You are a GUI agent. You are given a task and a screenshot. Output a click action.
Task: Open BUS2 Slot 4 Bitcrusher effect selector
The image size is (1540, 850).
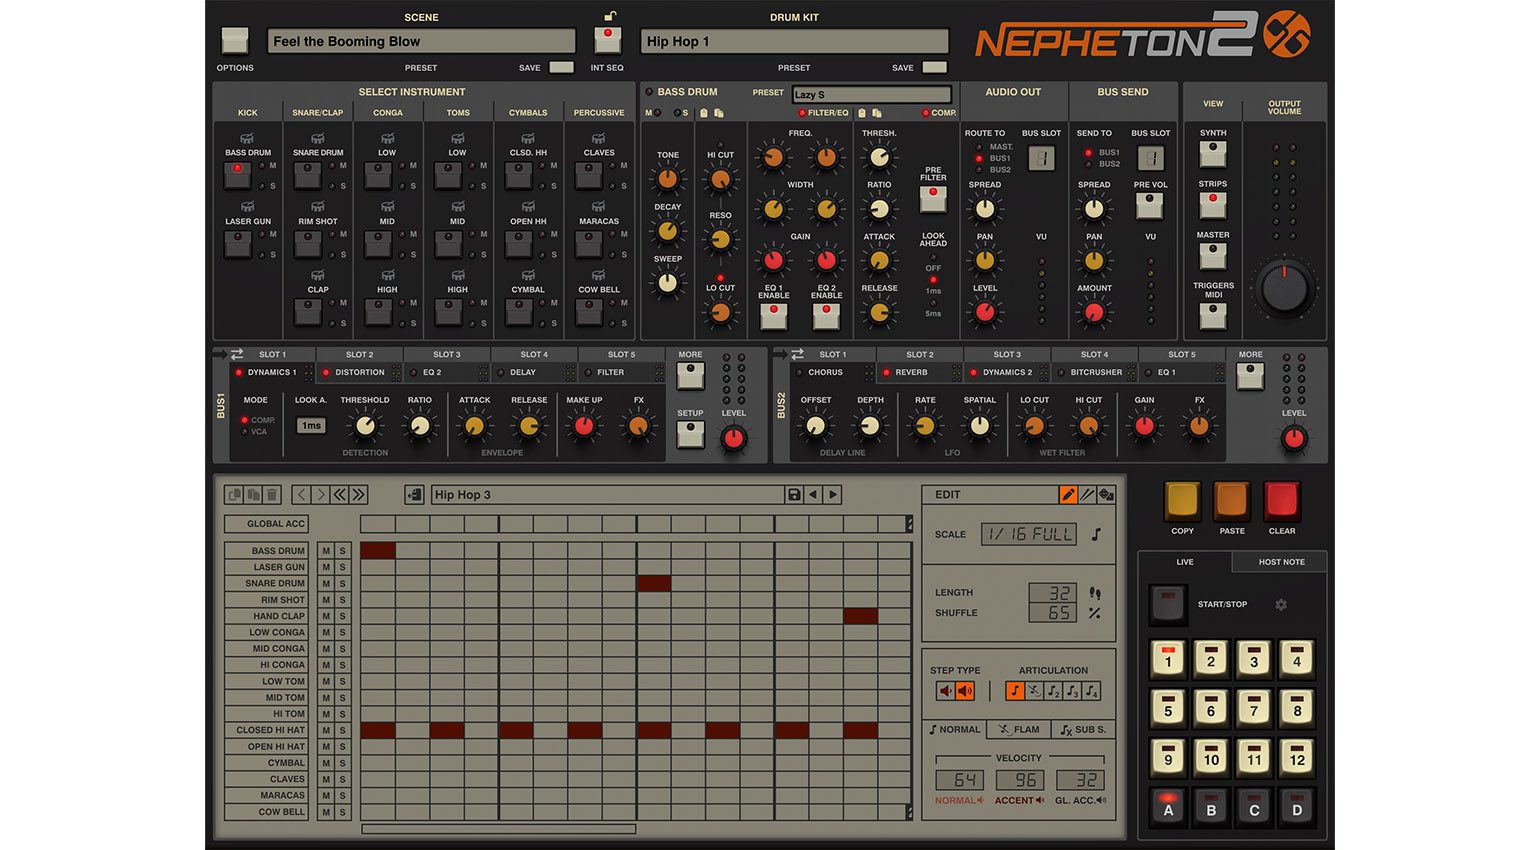[1095, 372]
